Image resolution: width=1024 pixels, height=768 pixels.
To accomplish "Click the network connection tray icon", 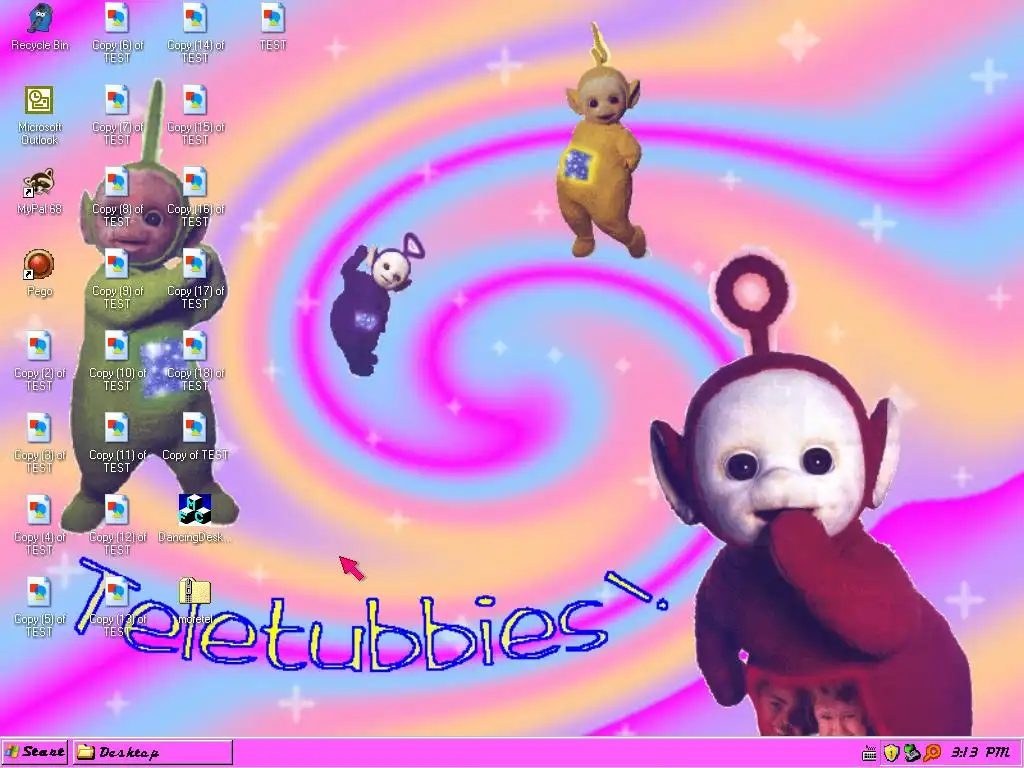I will 912,753.
